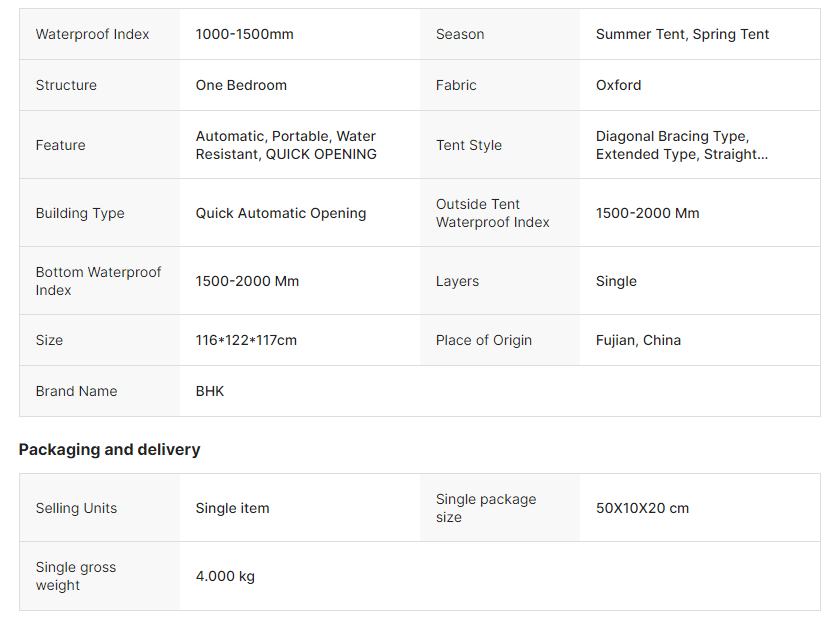The height and width of the screenshot is (621, 836).
Task: Click the Tent Style label
Action: point(469,145)
